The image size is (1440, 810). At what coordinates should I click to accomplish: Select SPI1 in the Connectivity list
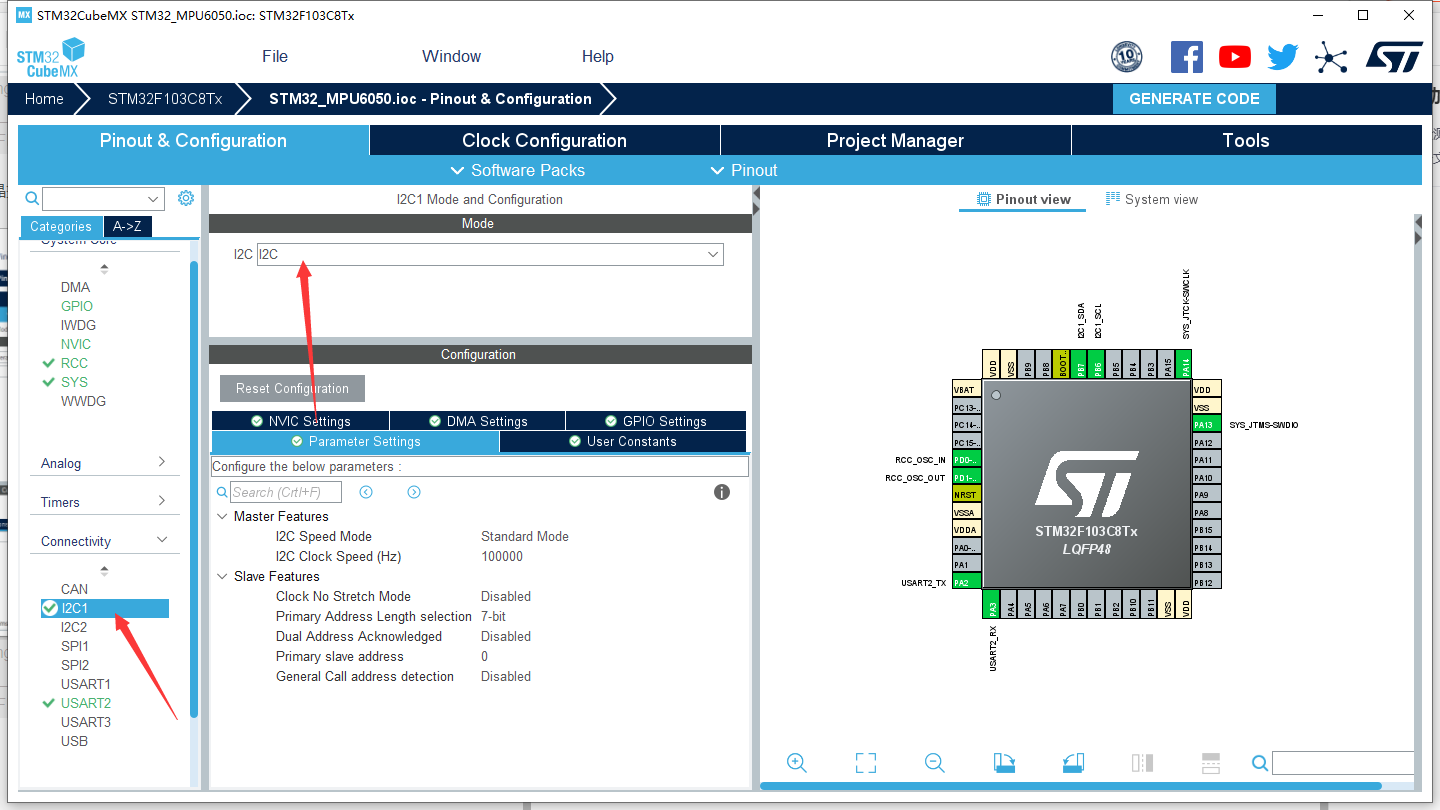pos(75,646)
